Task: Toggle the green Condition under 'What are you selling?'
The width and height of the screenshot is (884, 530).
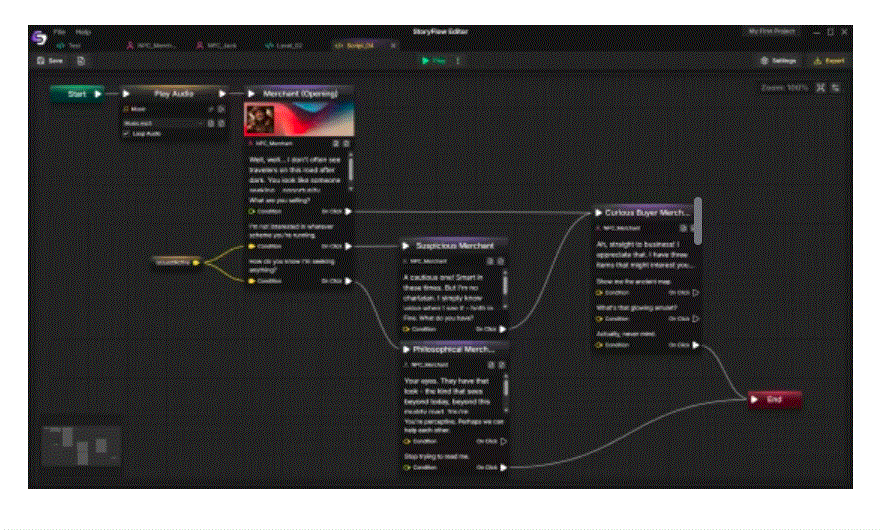Action: 252,211
